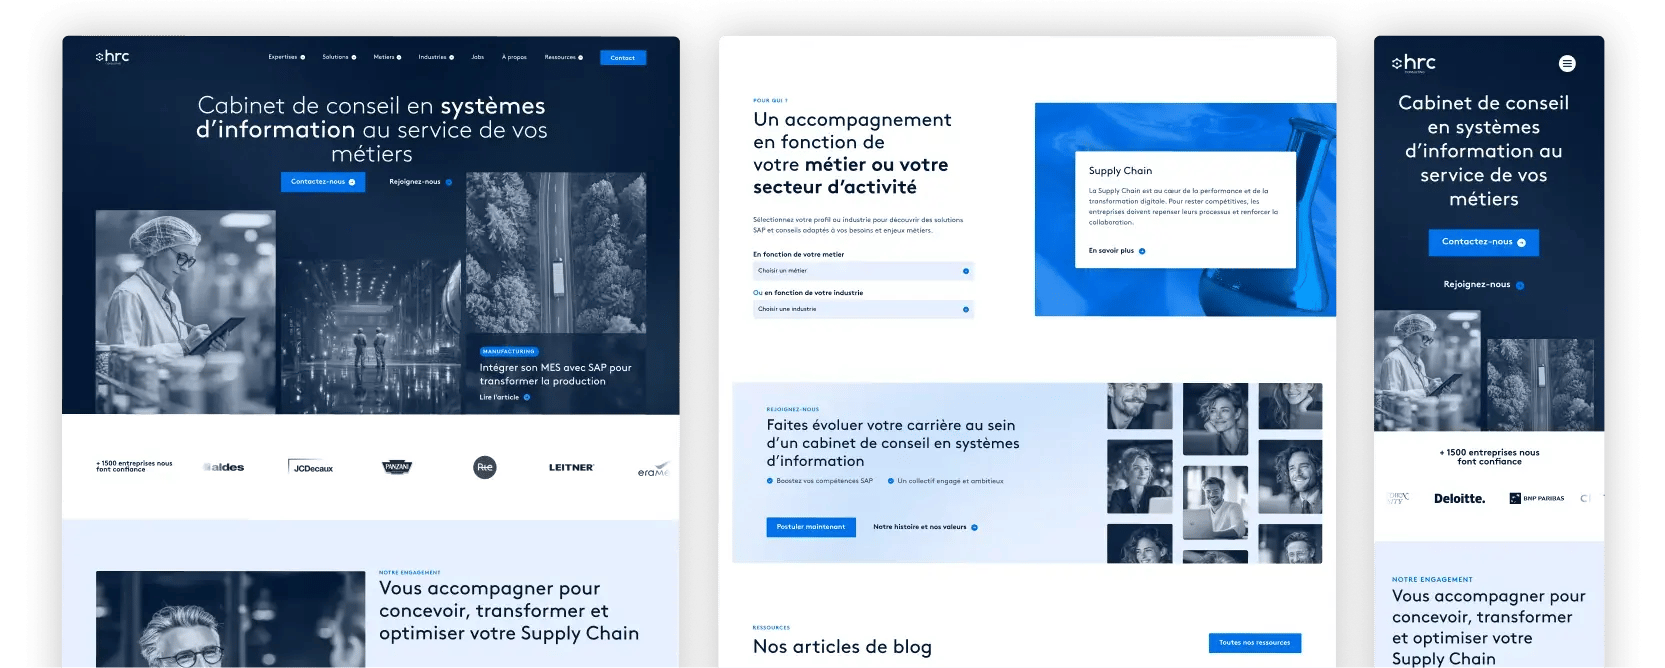Click the hrc logo in the desktop header
Viewport: 1665px width, 668px height.
(112, 57)
